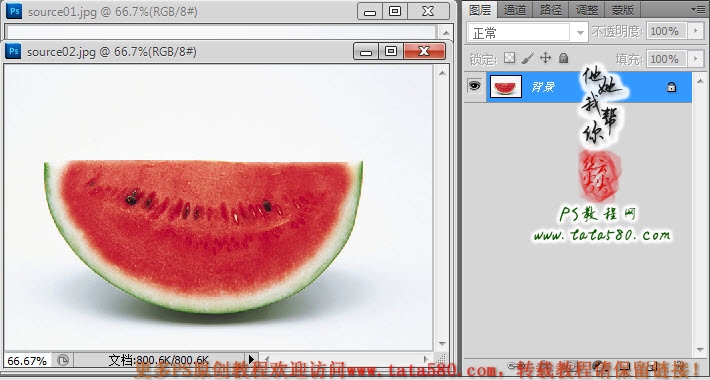Click source02 vertical scrollbar down arrow
This screenshot has height=380, width=710.
pyautogui.click(x=442, y=344)
